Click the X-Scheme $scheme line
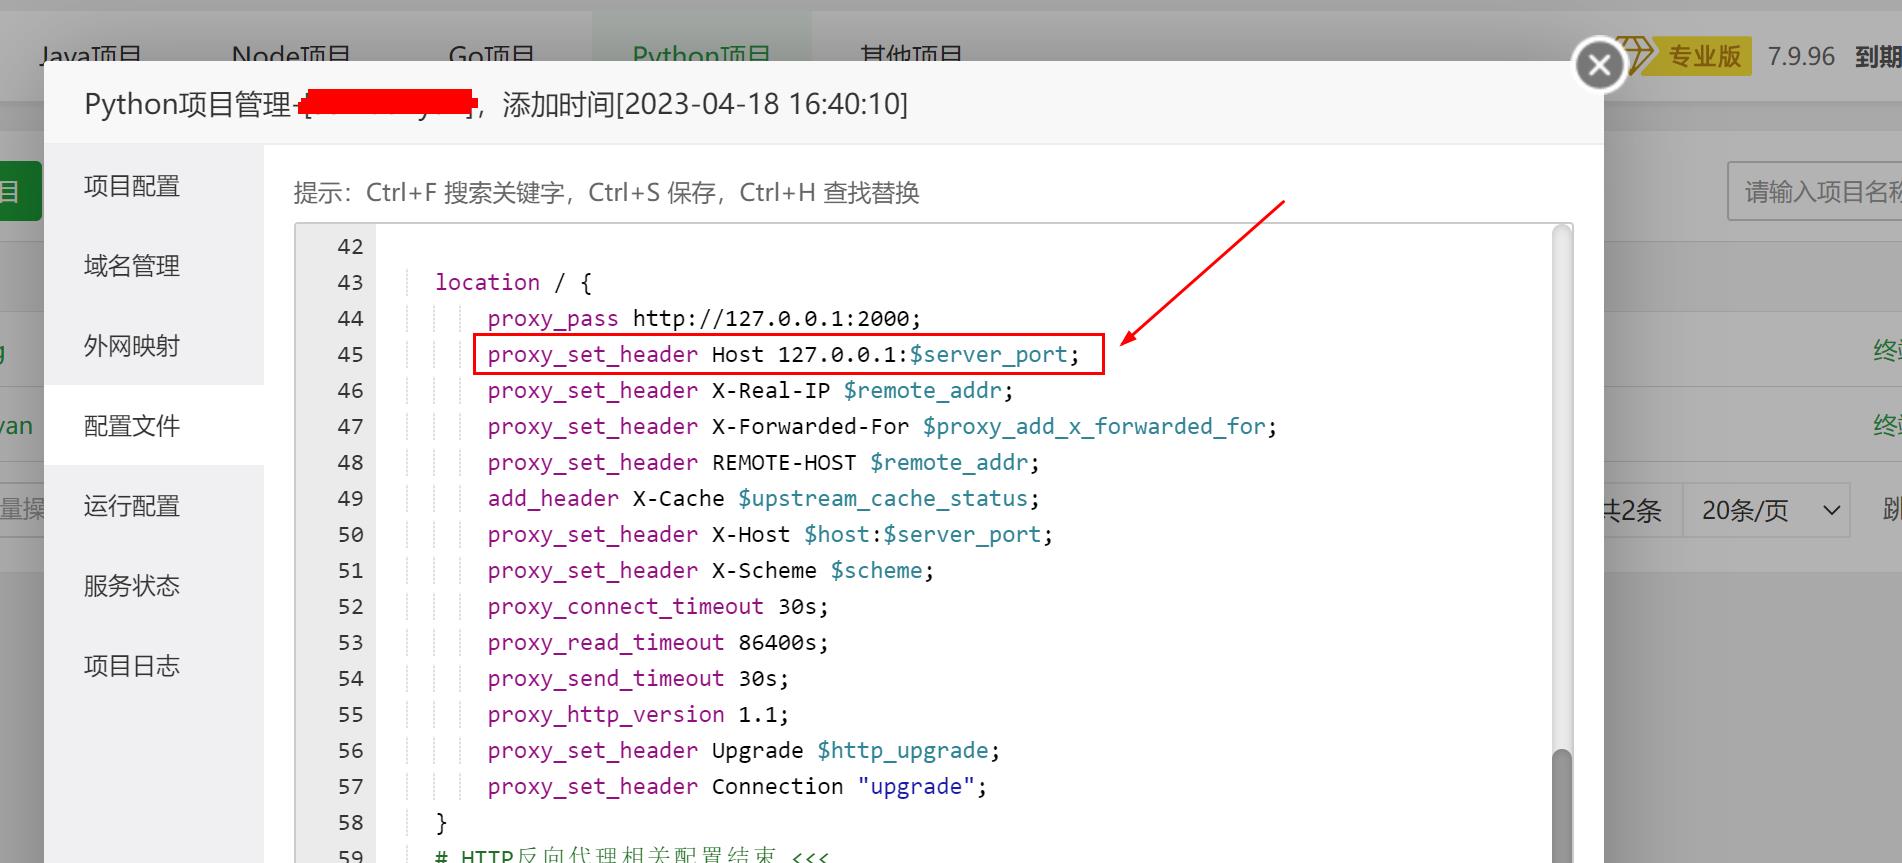The width and height of the screenshot is (1902, 863). click(x=711, y=570)
